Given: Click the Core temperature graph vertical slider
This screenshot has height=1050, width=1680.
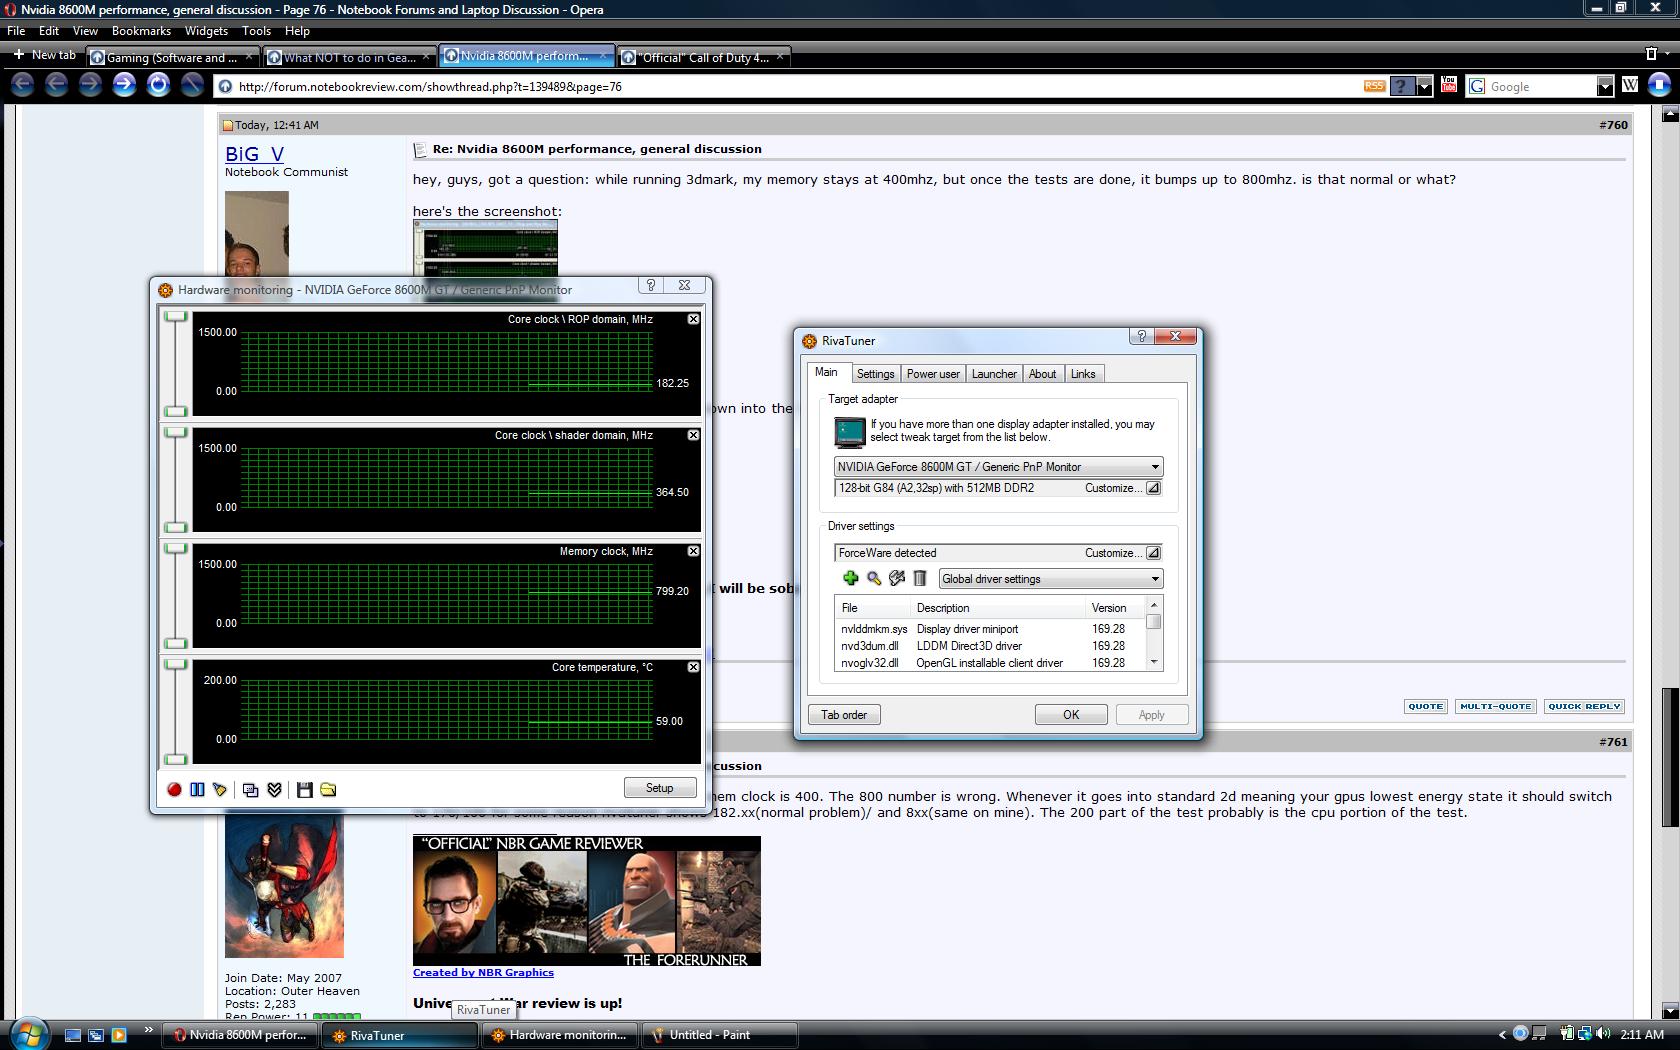Looking at the screenshot, I should click(176, 712).
